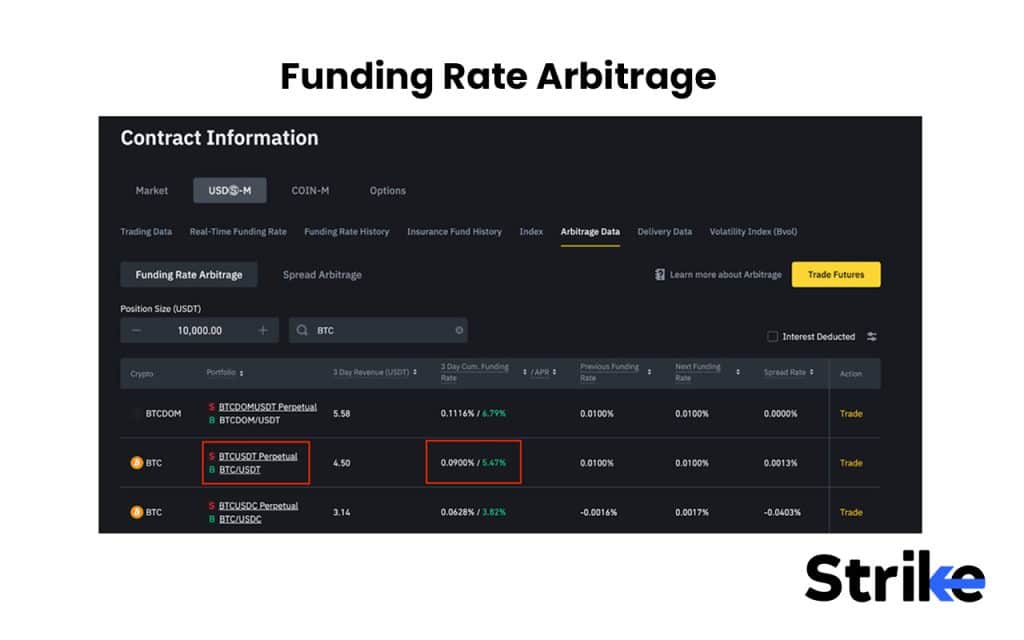Decrease position size with the minus icon
The width and height of the screenshot is (1024, 640).
tap(136, 329)
